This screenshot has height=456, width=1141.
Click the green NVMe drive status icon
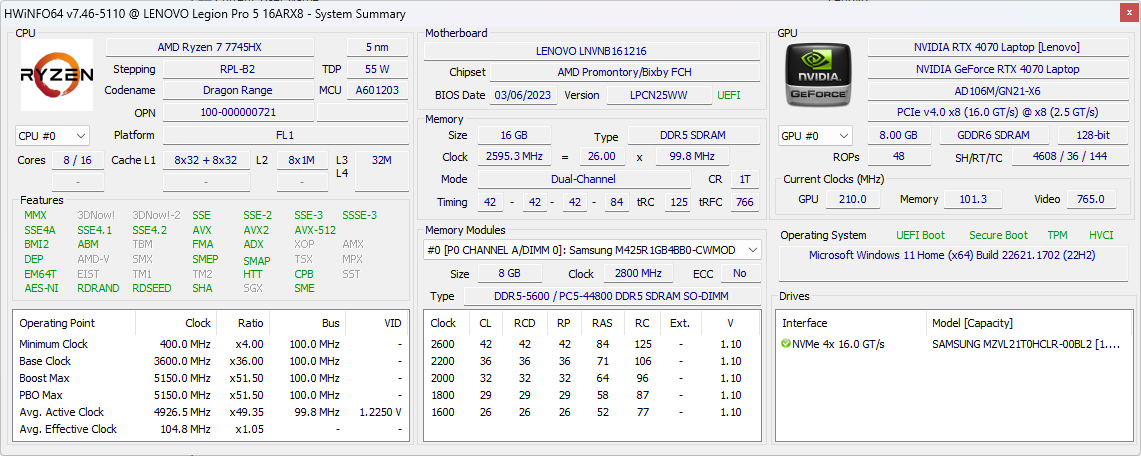coord(786,344)
